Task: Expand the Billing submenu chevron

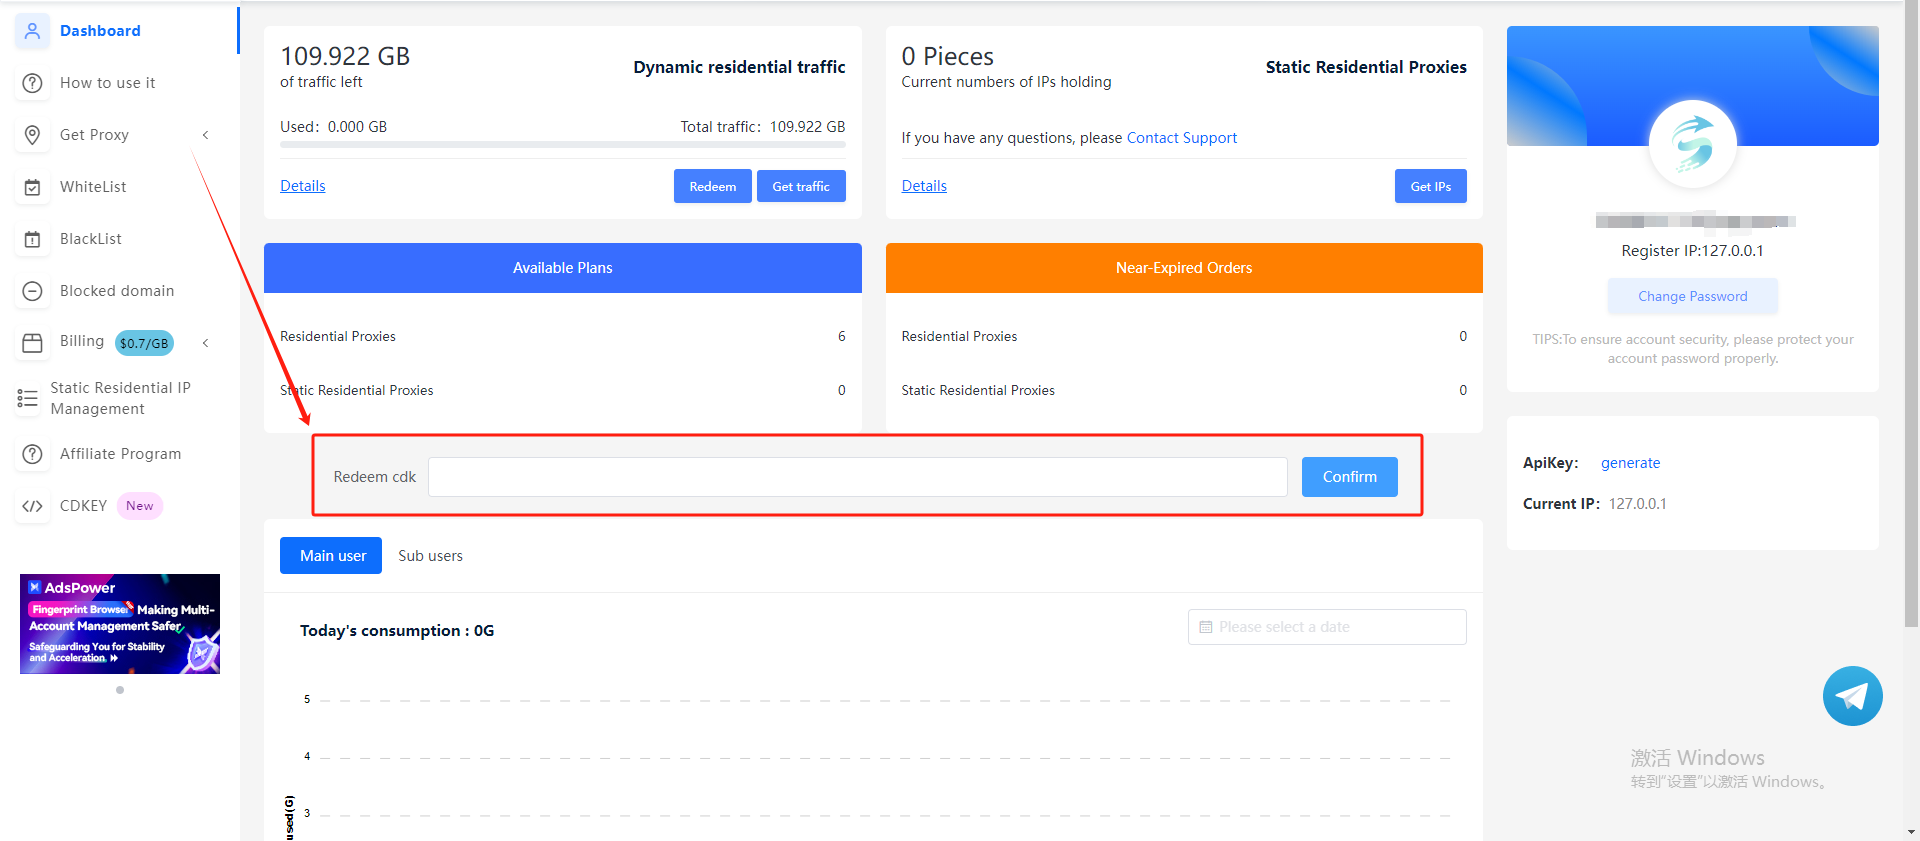Action: (x=205, y=343)
